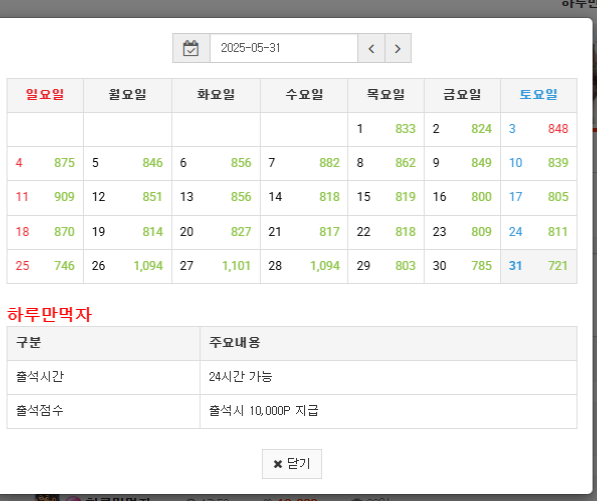Click the 하루만먹자 red heading

click(49, 314)
